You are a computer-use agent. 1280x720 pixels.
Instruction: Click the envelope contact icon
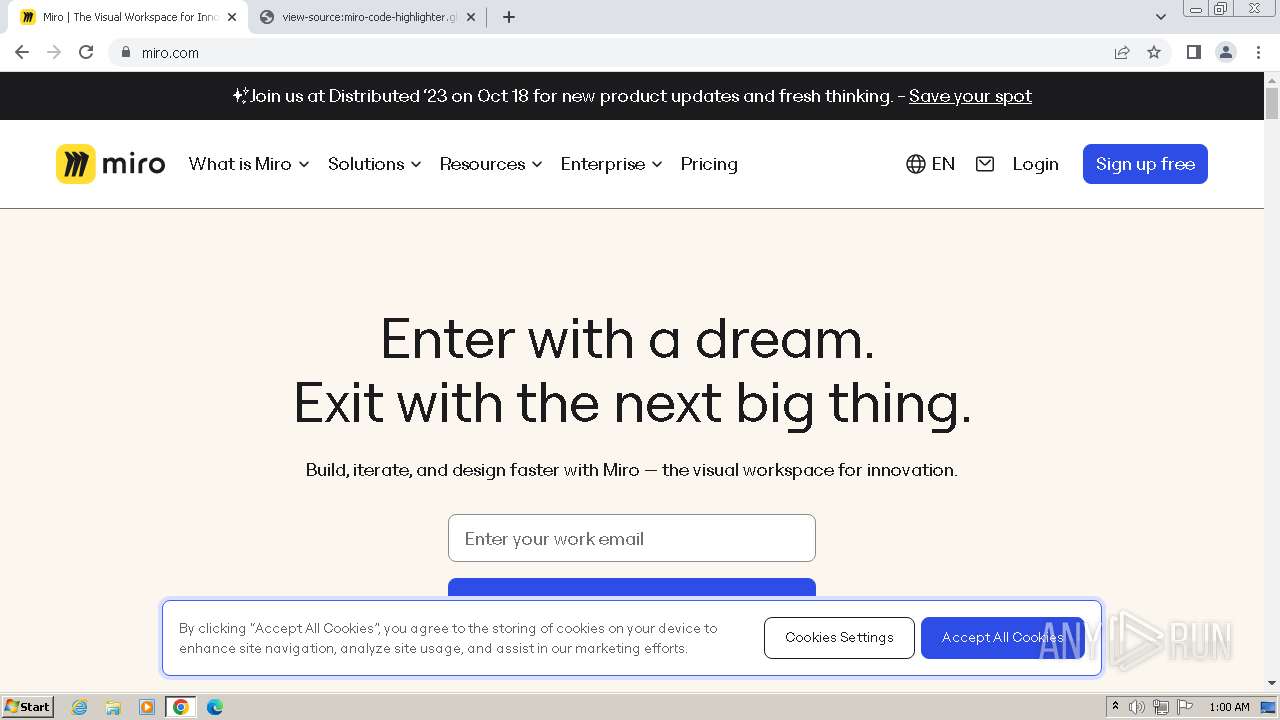tap(985, 164)
